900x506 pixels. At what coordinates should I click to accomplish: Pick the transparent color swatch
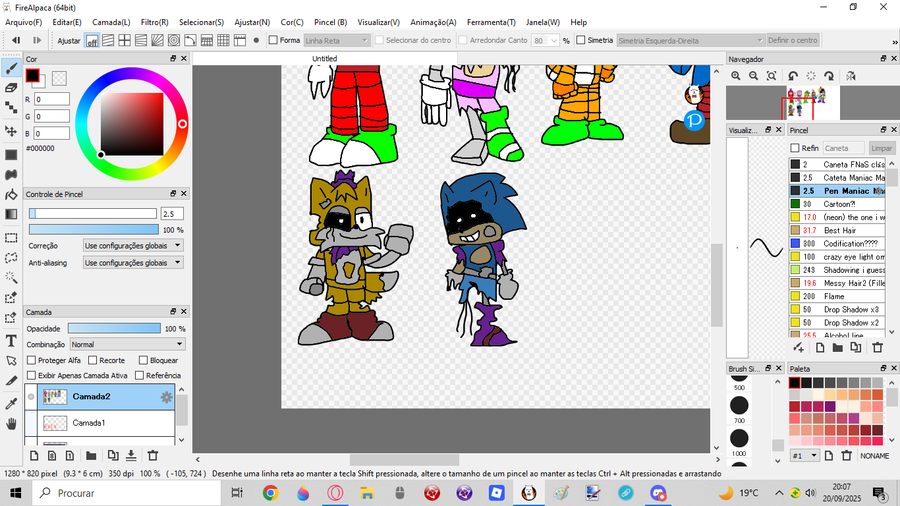point(59,78)
